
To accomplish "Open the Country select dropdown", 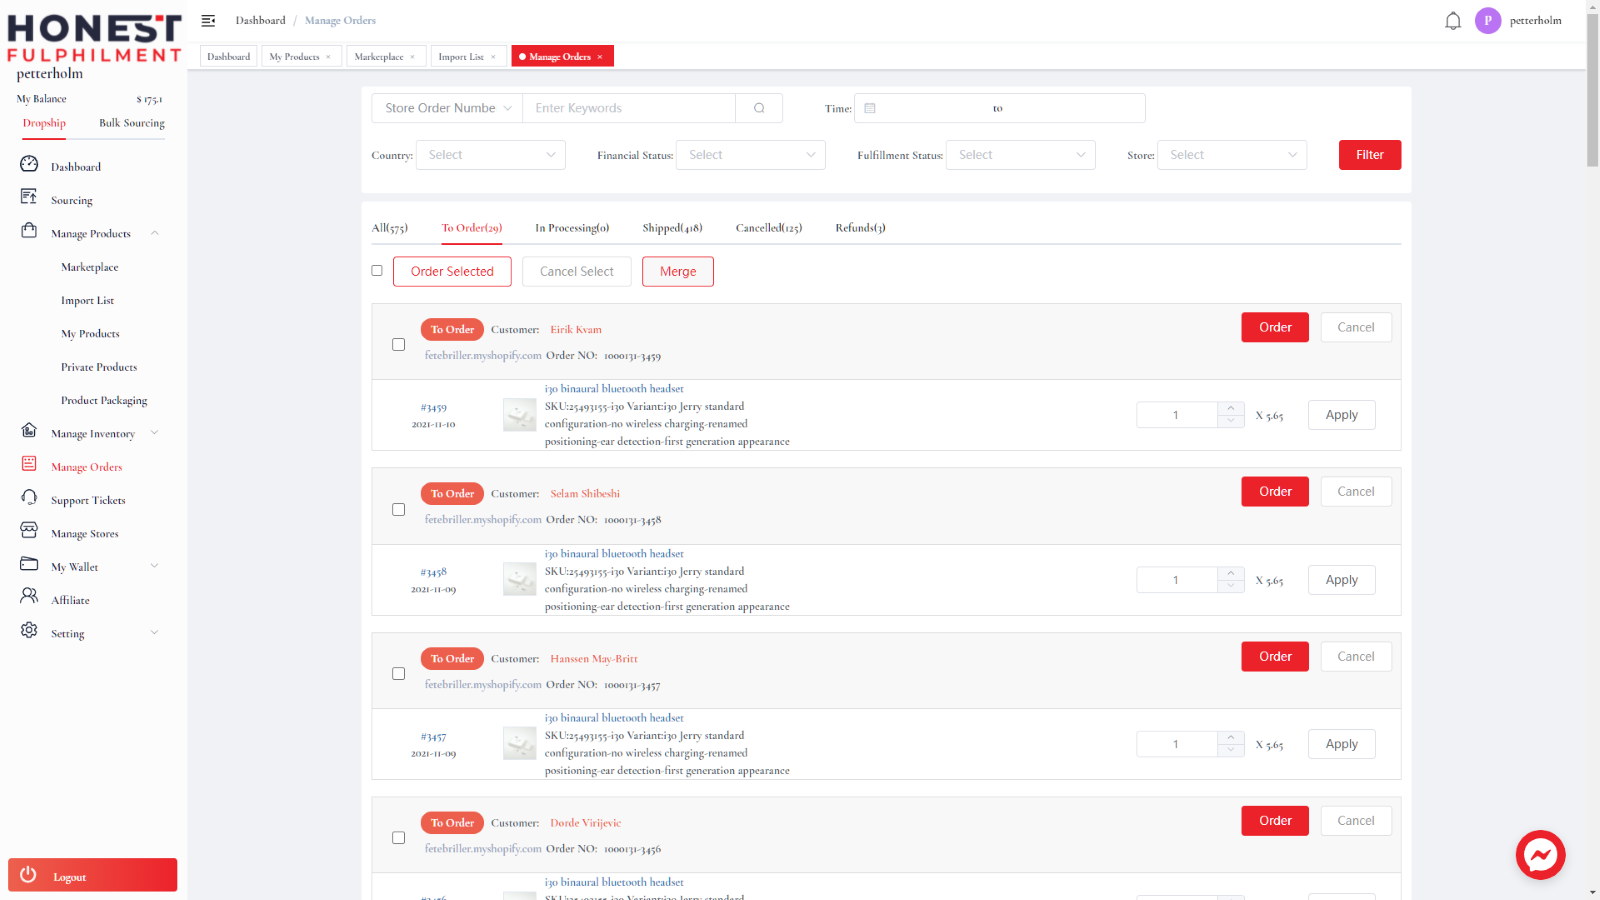I will [491, 155].
